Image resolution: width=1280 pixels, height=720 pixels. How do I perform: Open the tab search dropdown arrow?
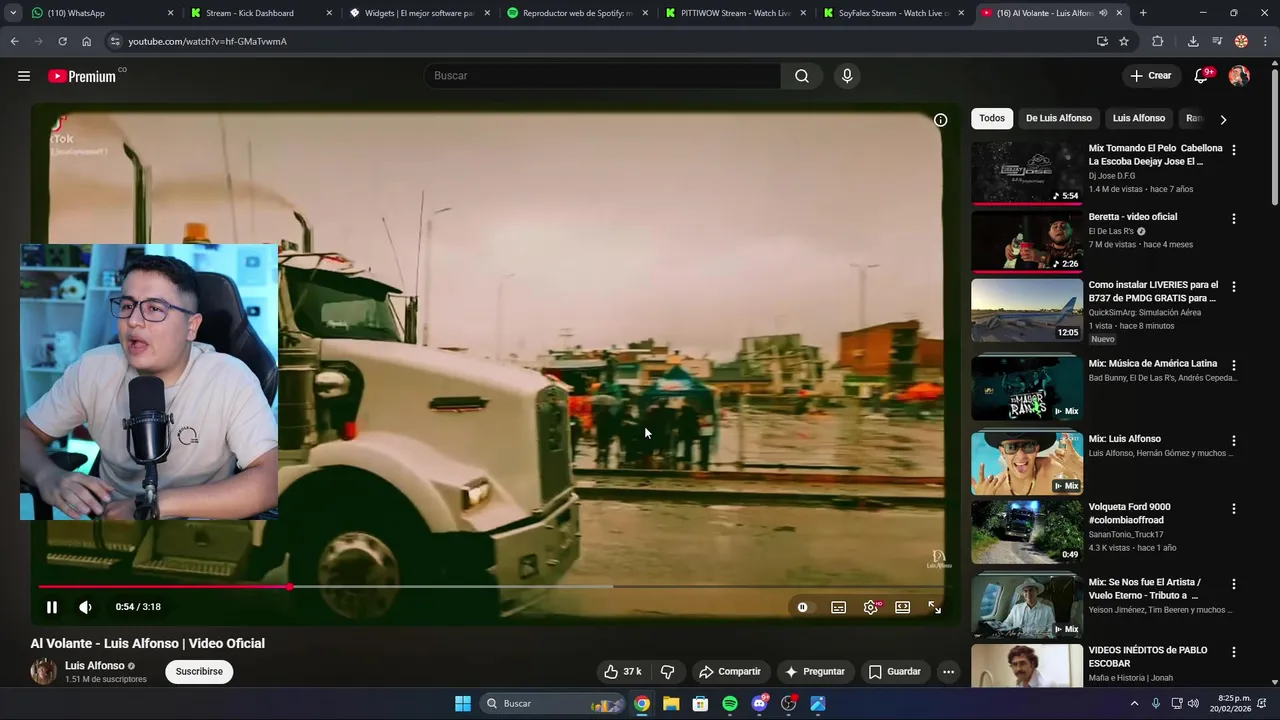coord(12,13)
